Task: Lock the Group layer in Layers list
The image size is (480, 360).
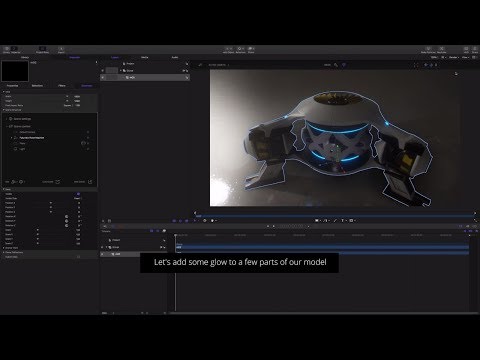Action: [x=187, y=71]
